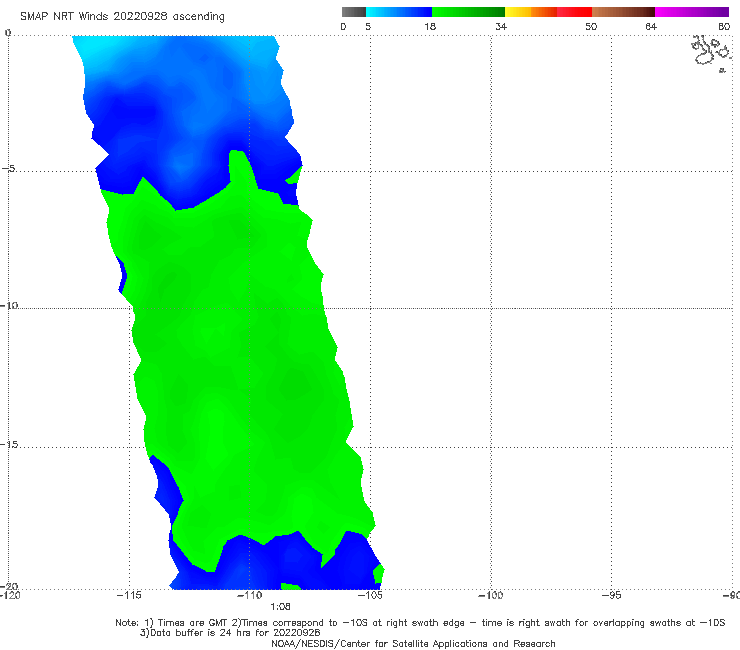The height and width of the screenshot is (650, 740).
Task: Click the gray segment of the color bar
Action: 353,12
